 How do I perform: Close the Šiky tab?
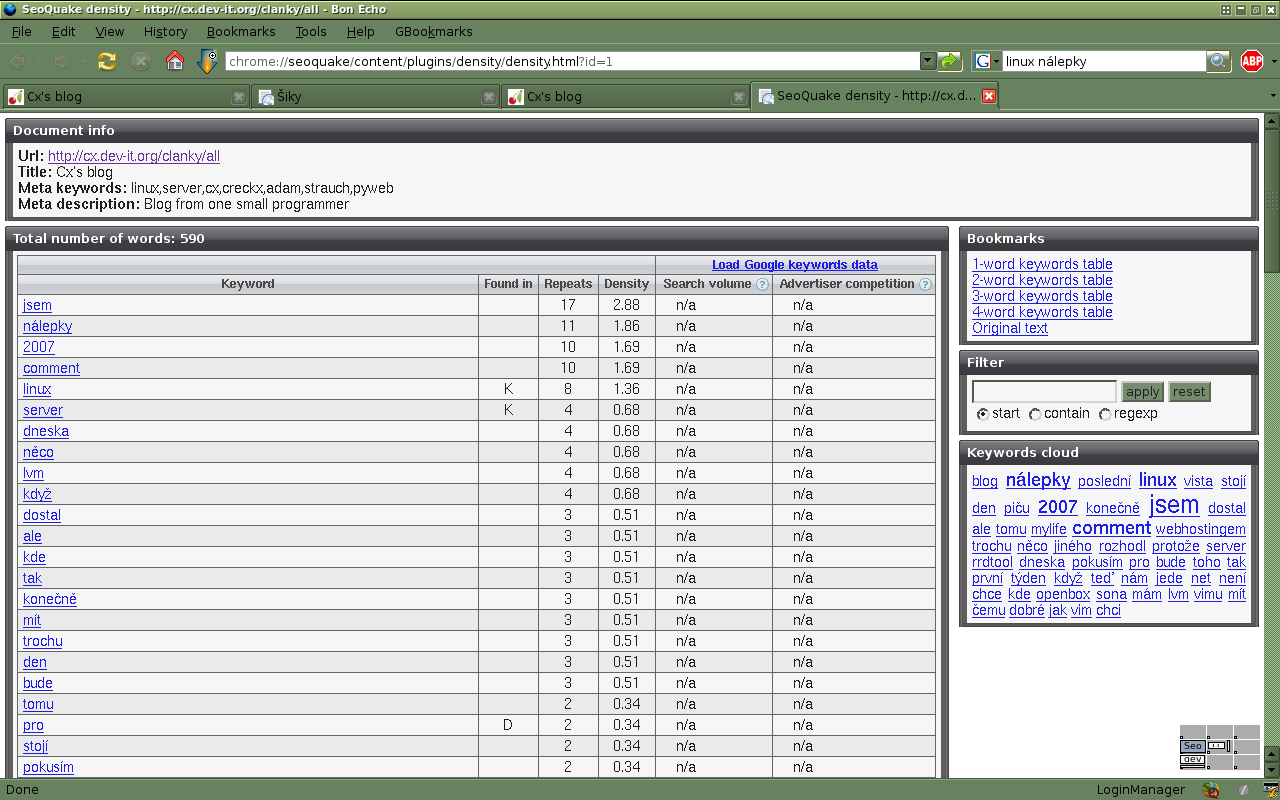click(x=489, y=97)
